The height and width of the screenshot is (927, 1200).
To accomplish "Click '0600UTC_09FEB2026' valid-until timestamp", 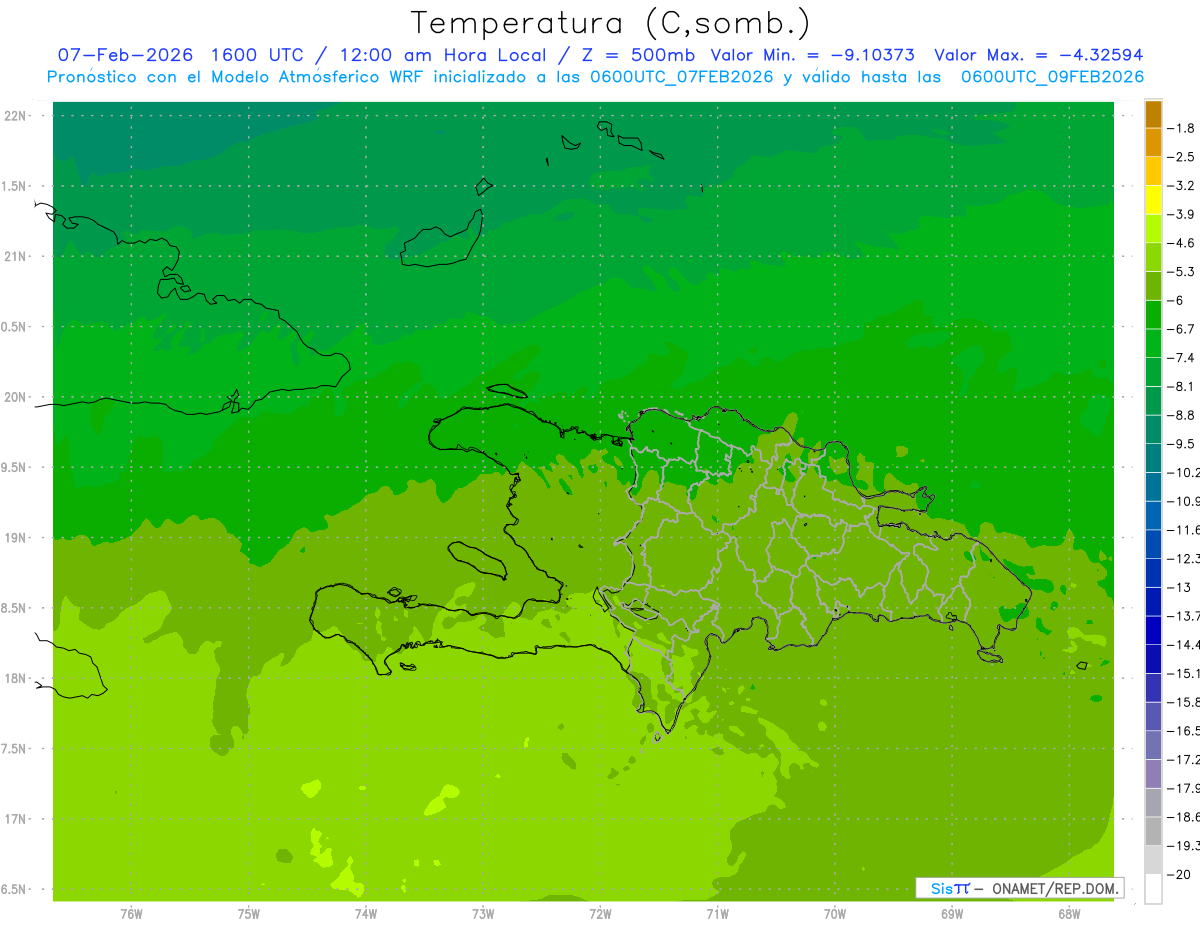I will pos(1052,77).
